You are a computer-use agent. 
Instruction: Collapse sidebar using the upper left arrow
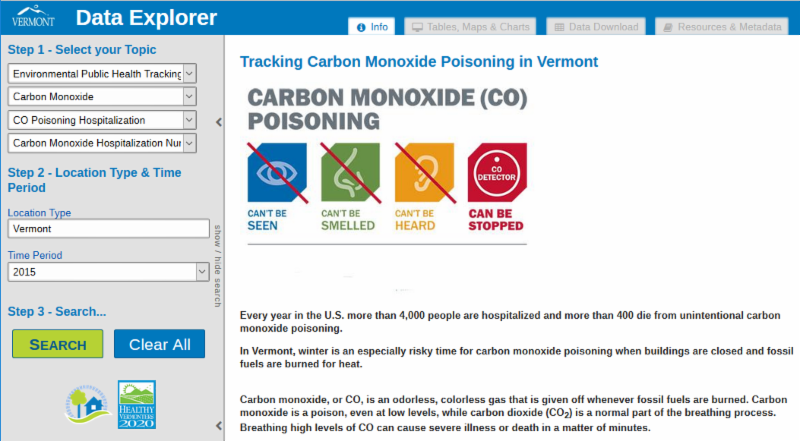[x=219, y=123]
